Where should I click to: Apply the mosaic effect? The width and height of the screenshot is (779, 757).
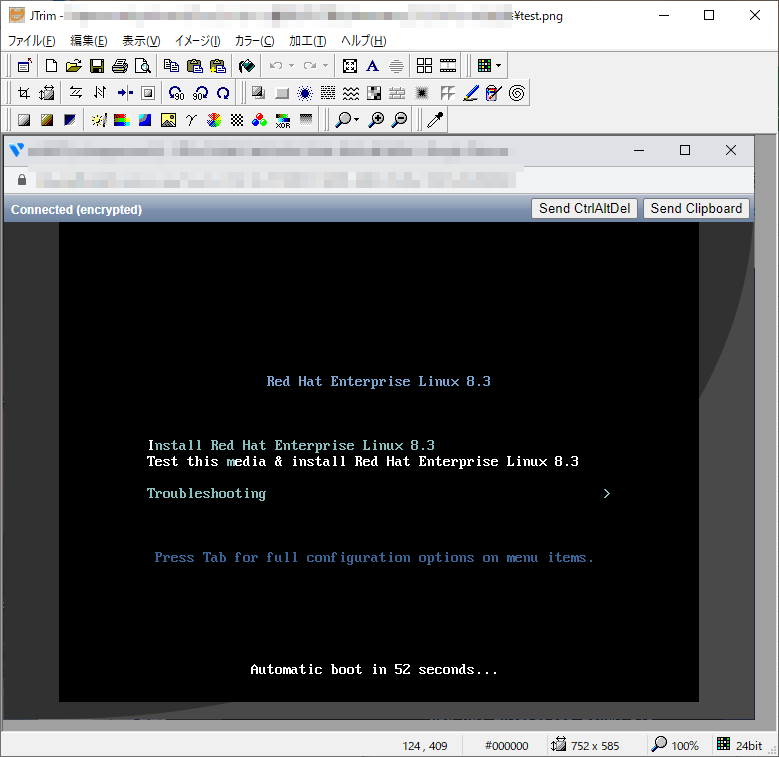374,93
